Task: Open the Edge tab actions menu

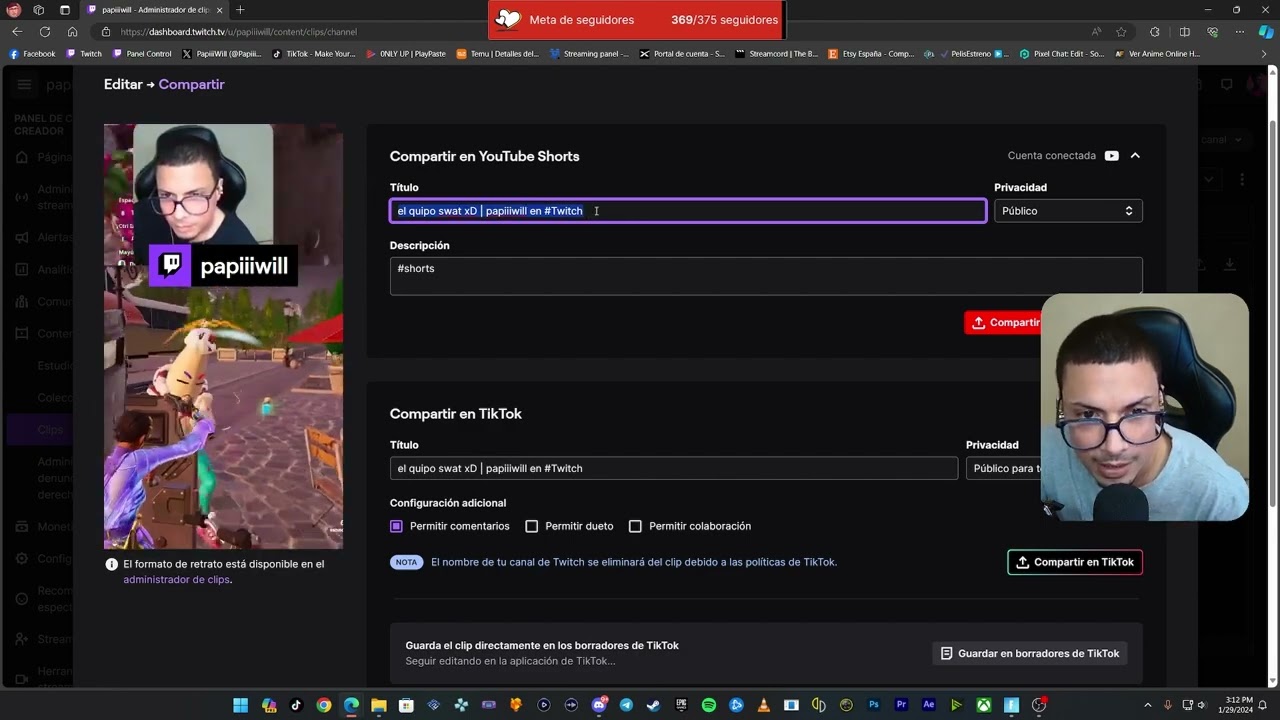Action: (x=65, y=10)
